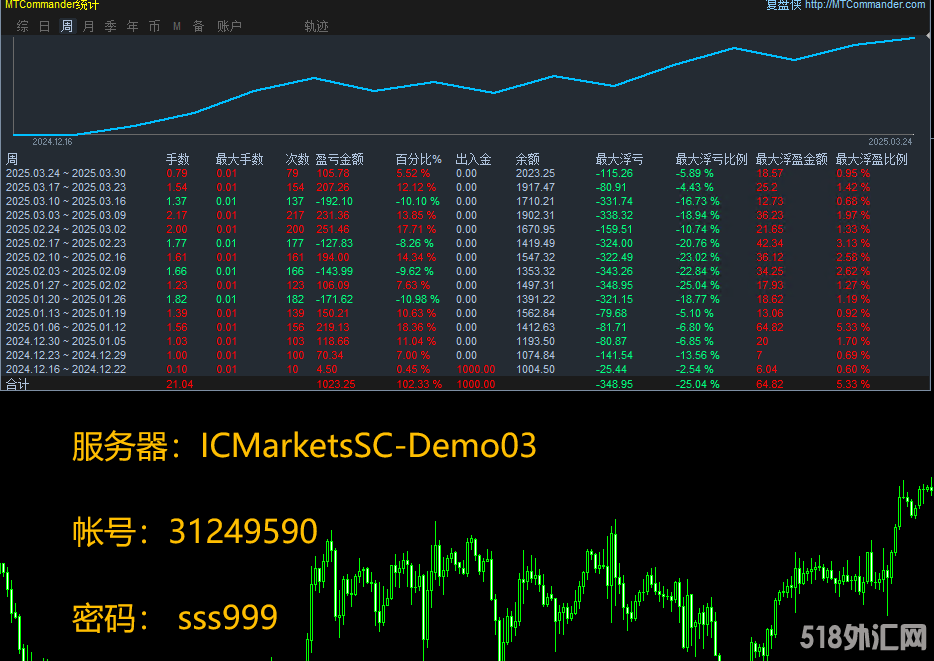Screen dimensions: 934x661
Task: Click the loss ratio value -23.02 %
Action: (698, 257)
